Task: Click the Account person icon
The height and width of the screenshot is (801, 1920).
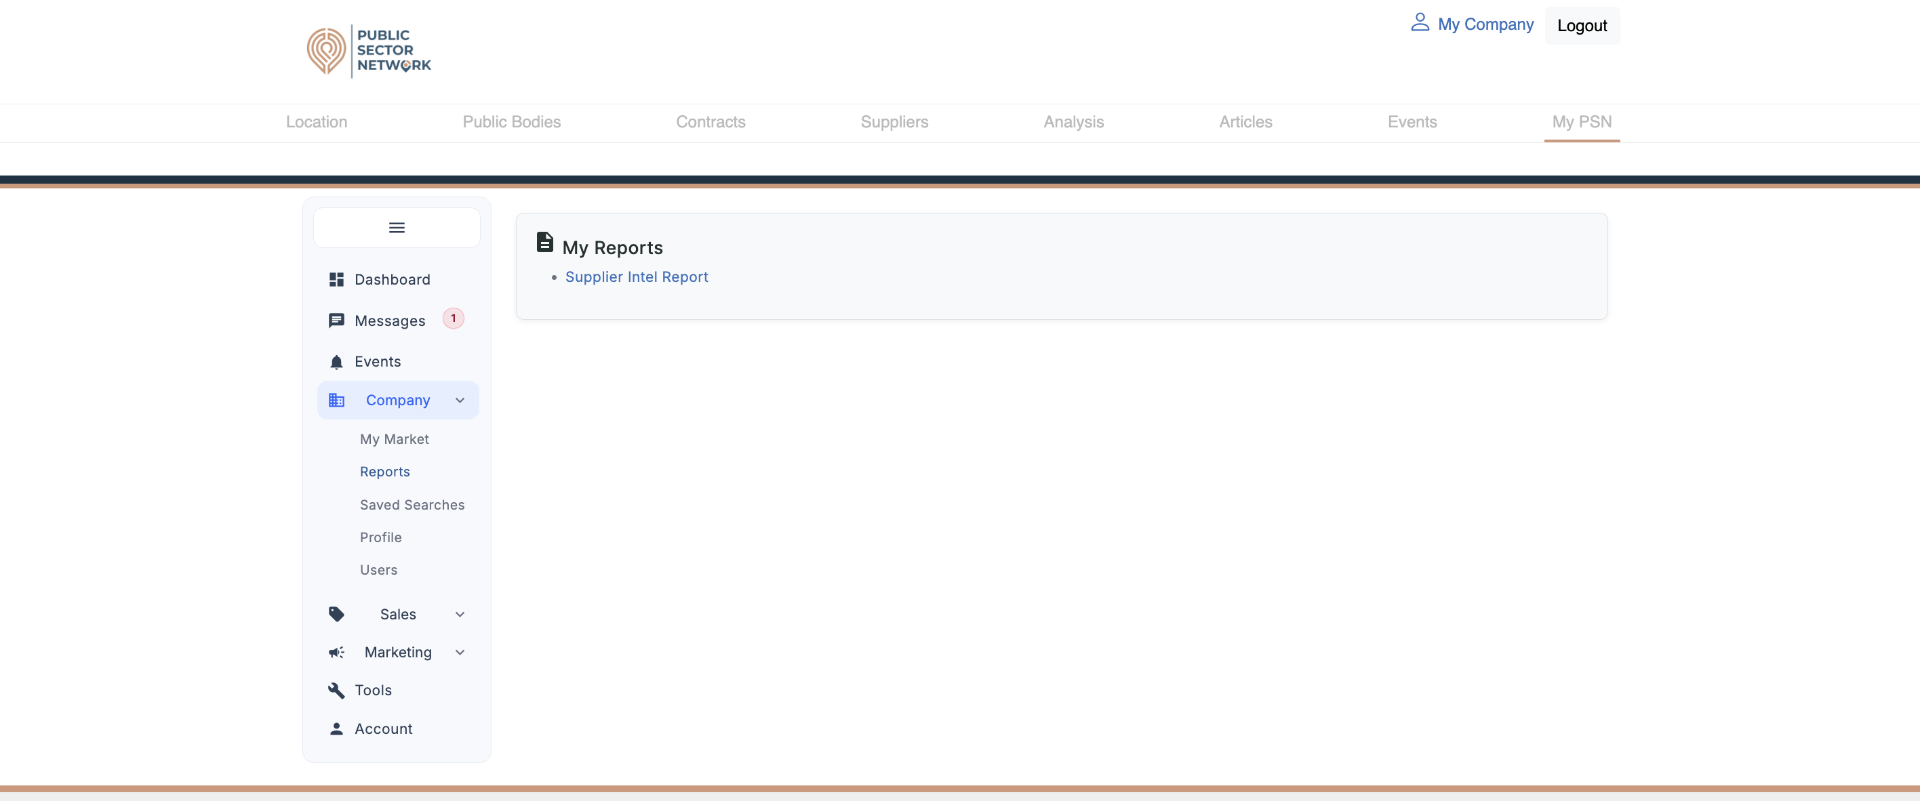Action: click(x=337, y=729)
